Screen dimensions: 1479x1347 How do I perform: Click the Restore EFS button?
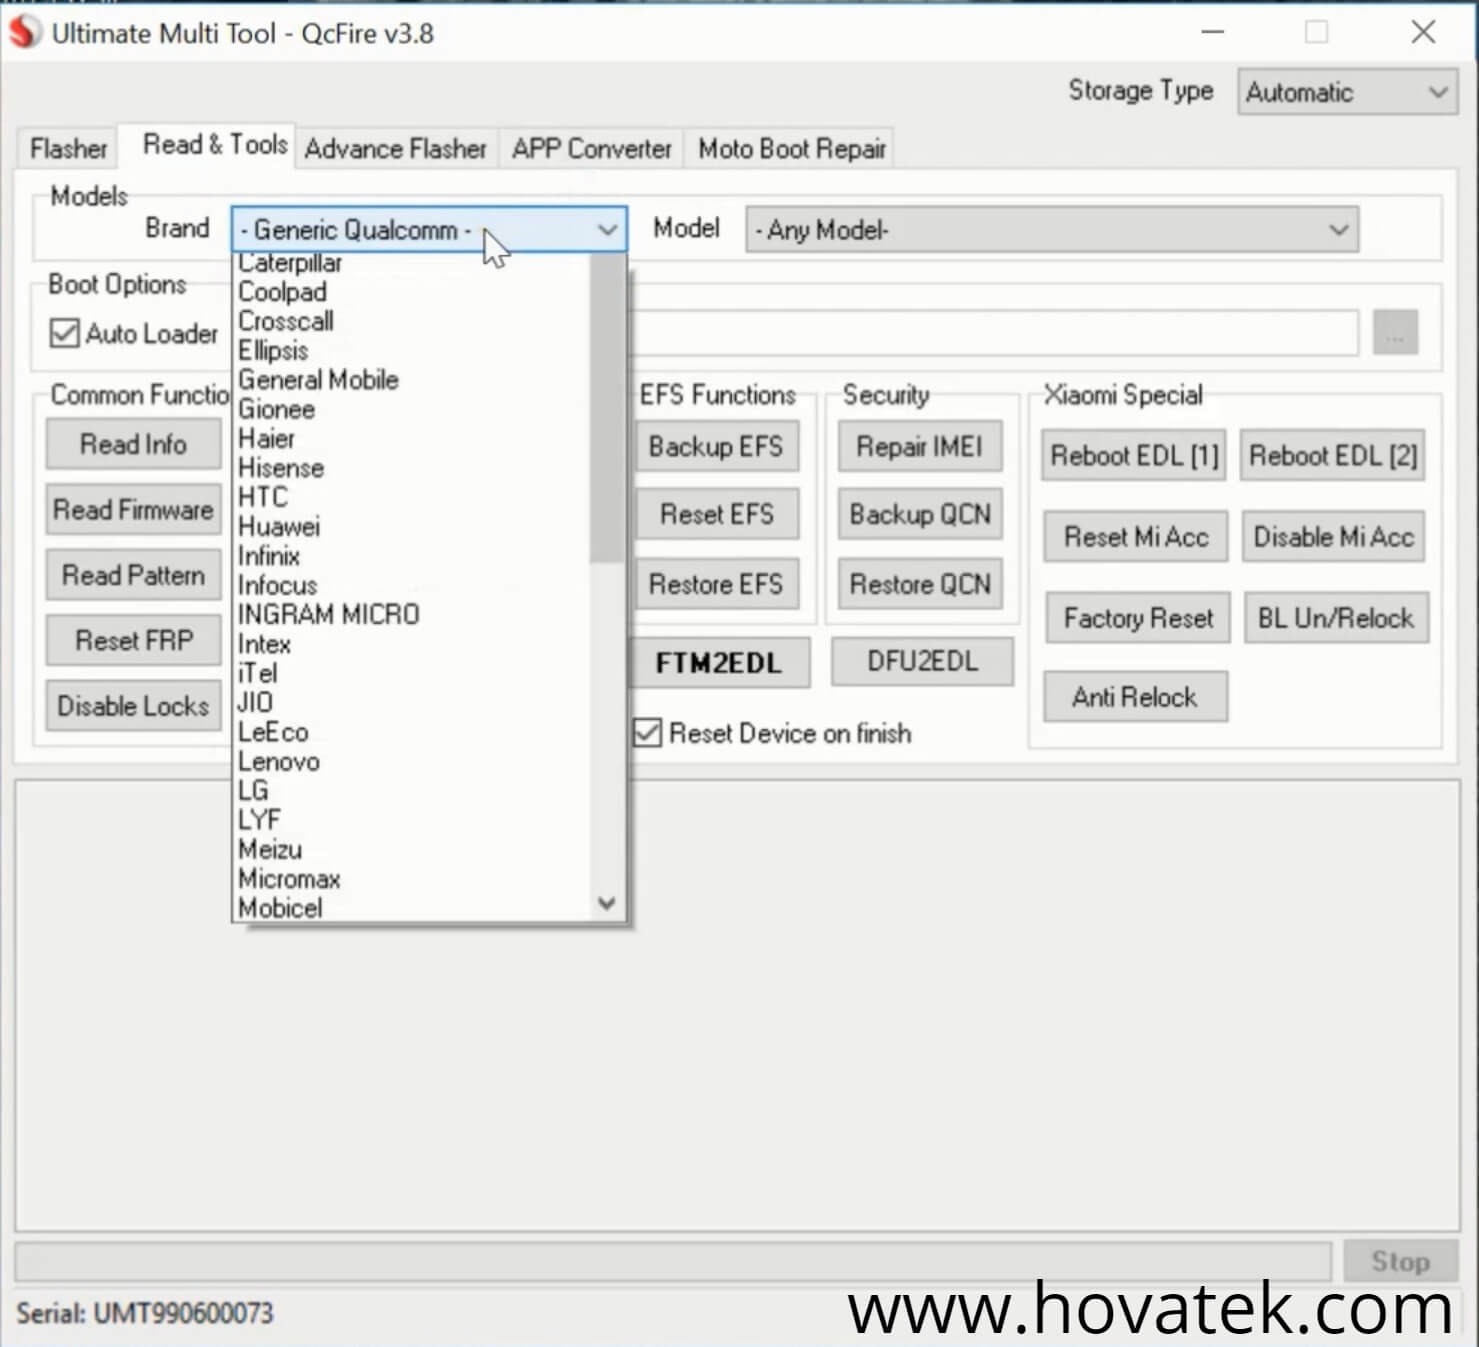[x=716, y=584]
